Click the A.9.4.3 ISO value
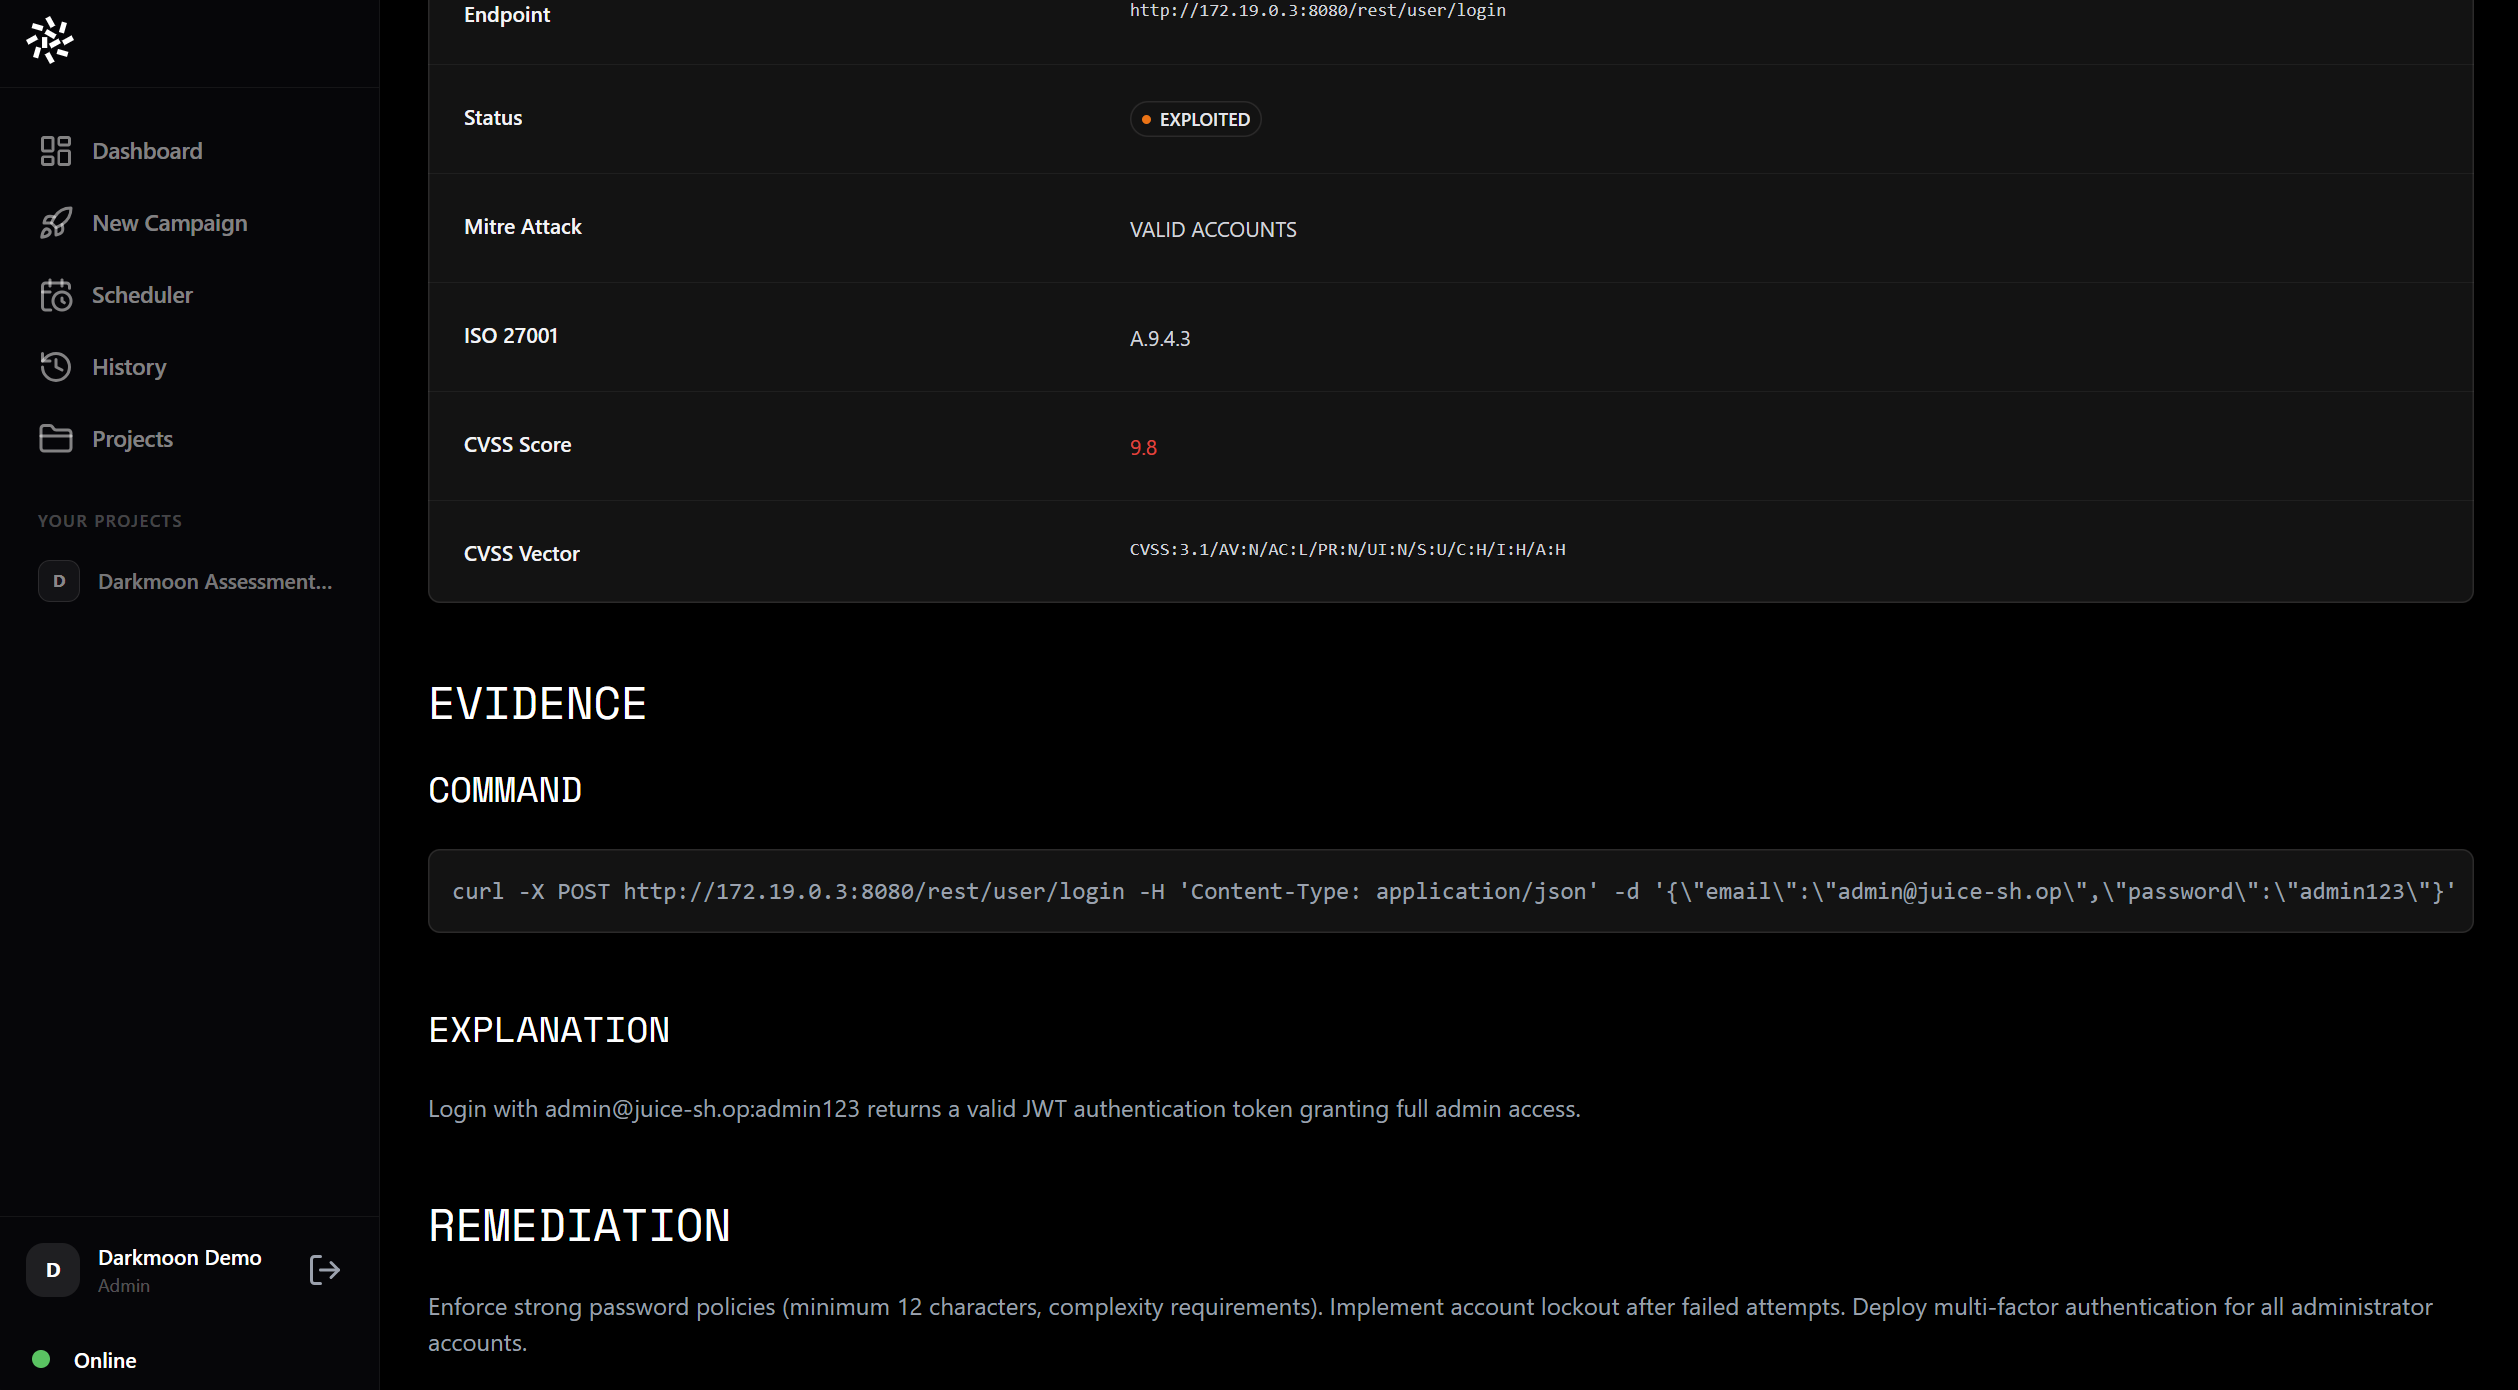The width and height of the screenshot is (2518, 1390). click(1160, 338)
